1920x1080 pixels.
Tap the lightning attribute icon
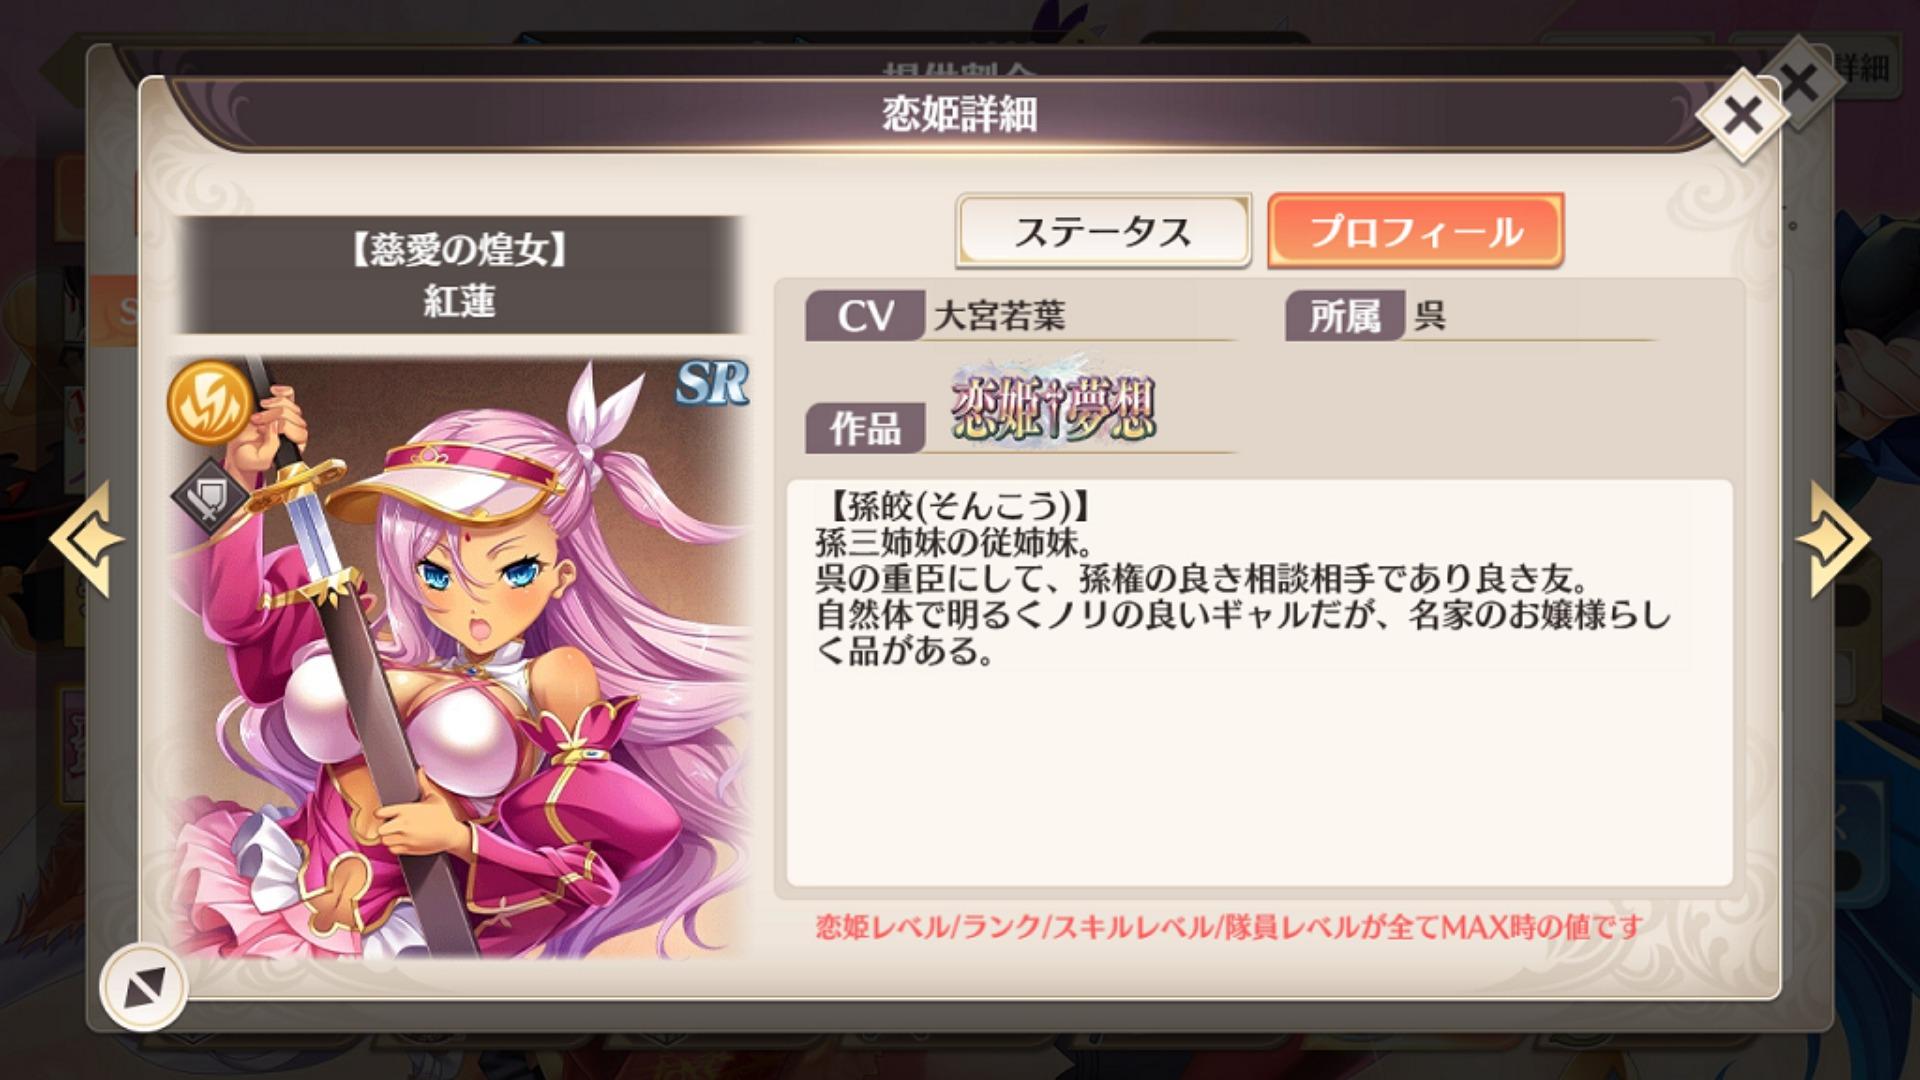coord(209,401)
